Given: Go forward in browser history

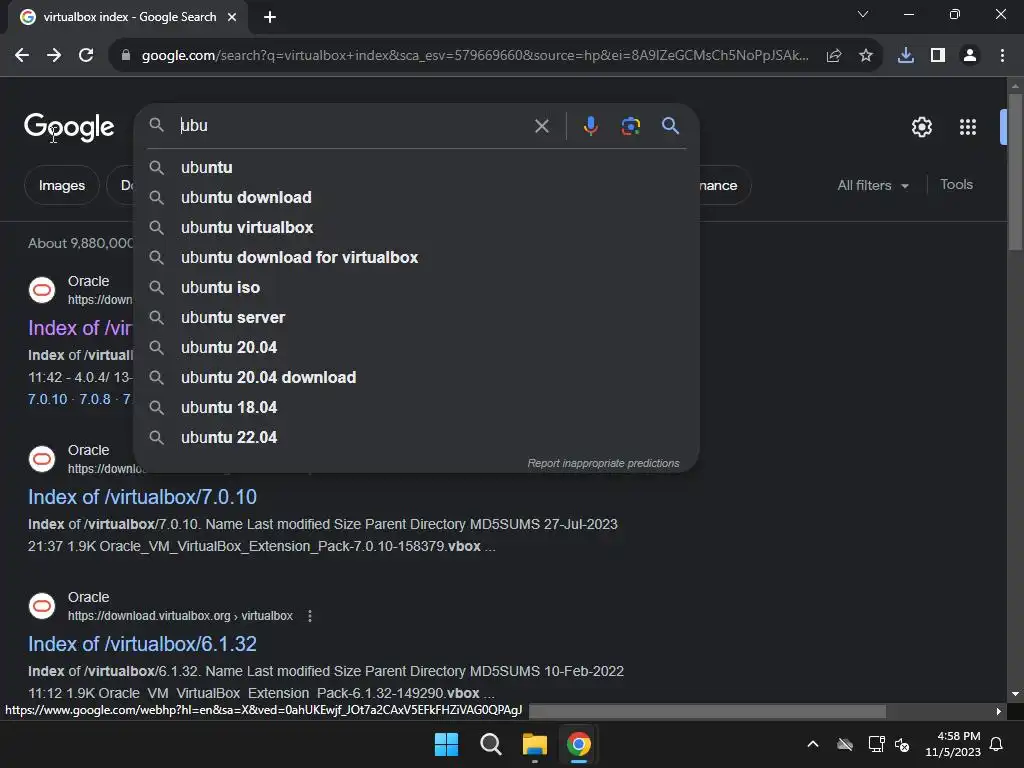Looking at the screenshot, I should (54, 56).
